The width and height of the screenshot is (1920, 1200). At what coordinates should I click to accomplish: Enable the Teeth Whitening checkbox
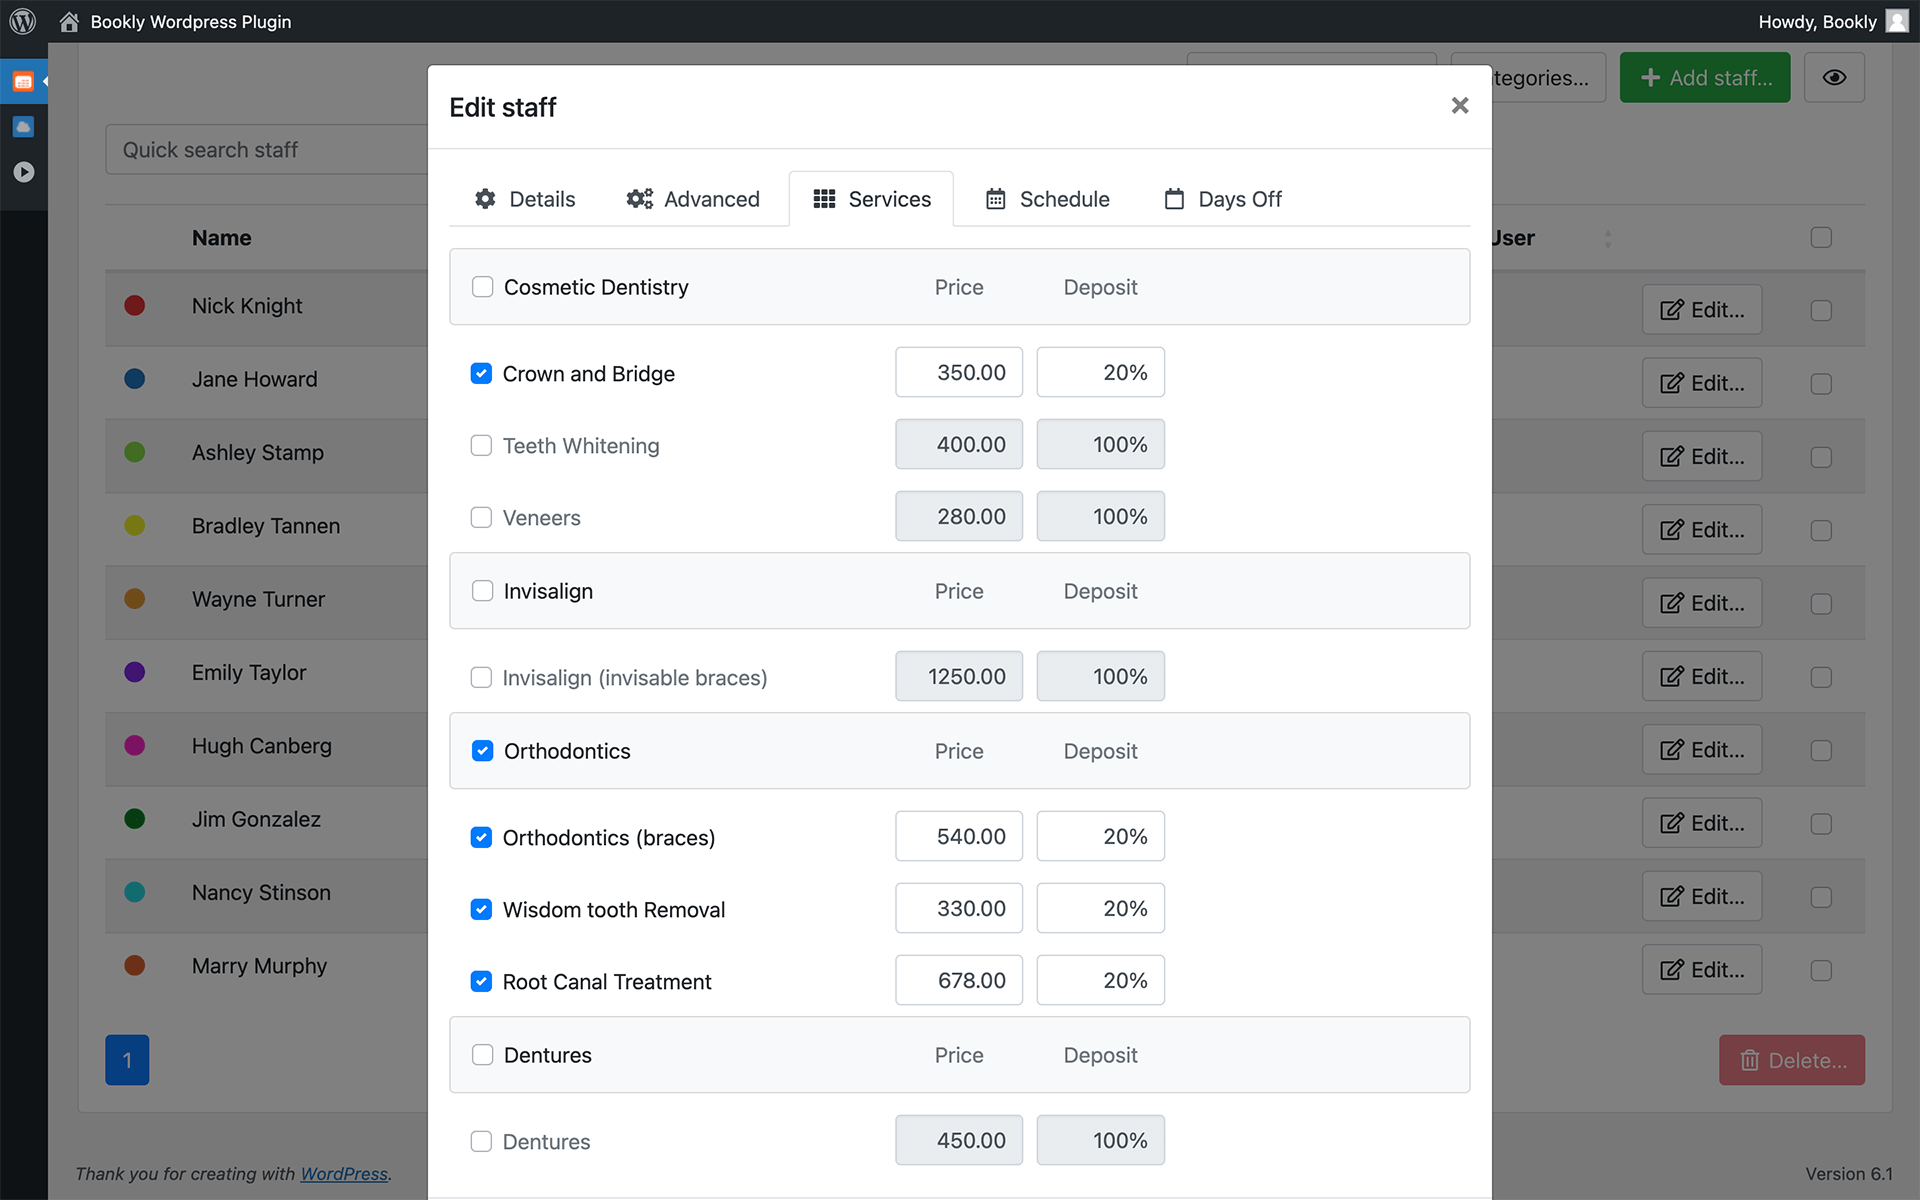[x=481, y=446]
